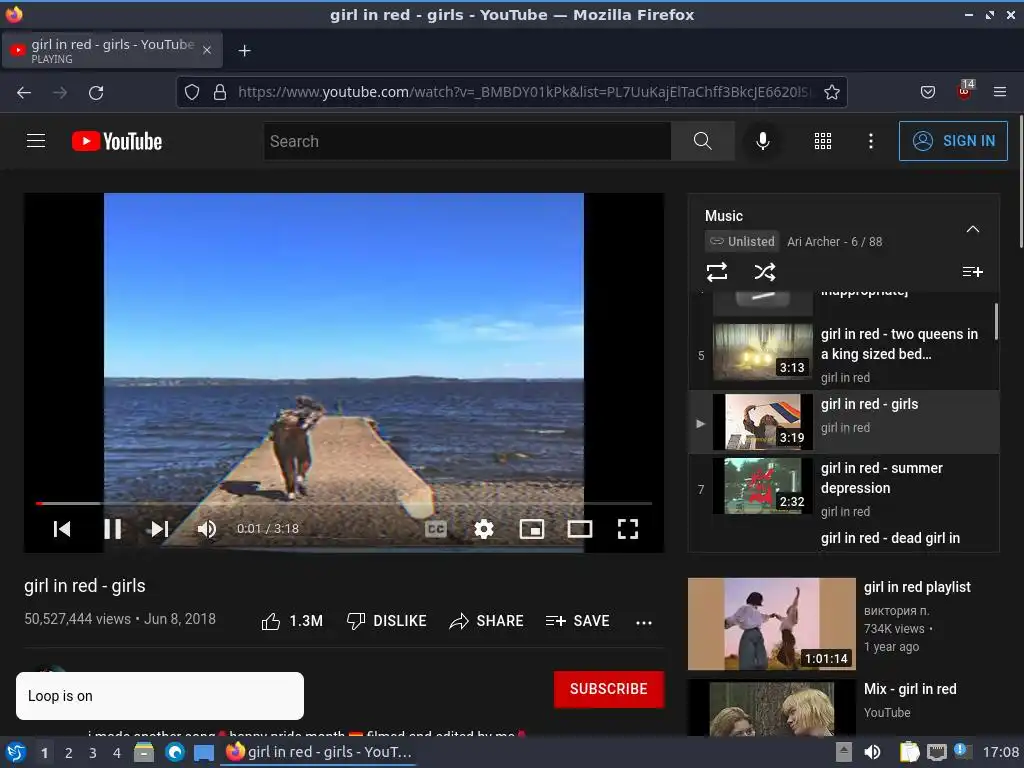Switch to workspace 4 in taskbar
The width and height of the screenshot is (1024, 768).
click(117, 753)
